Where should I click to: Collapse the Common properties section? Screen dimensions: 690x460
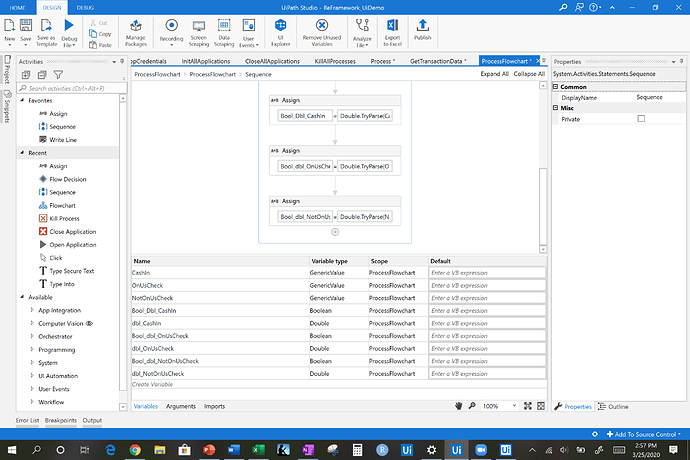[555, 87]
